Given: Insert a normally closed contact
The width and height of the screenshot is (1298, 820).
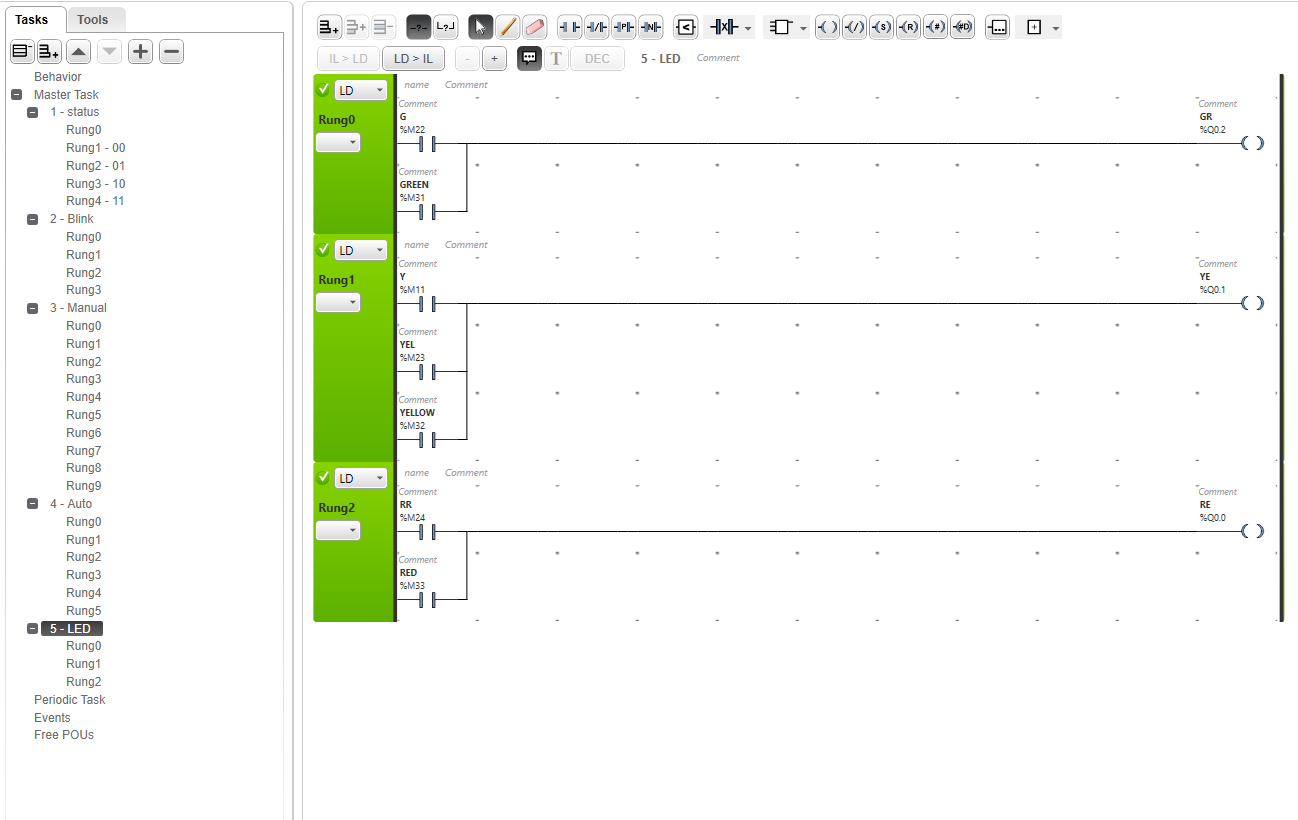Looking at the screenshot, I should (x=596, y=27).
